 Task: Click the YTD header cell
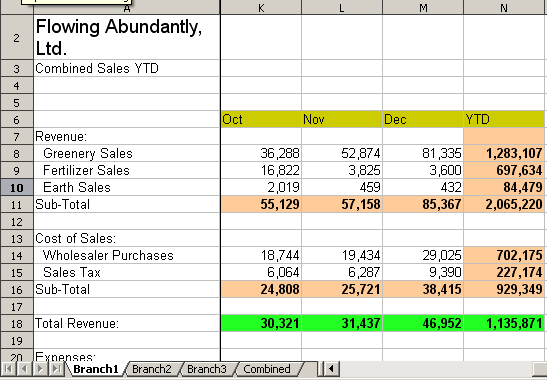[x=504, y=119]
